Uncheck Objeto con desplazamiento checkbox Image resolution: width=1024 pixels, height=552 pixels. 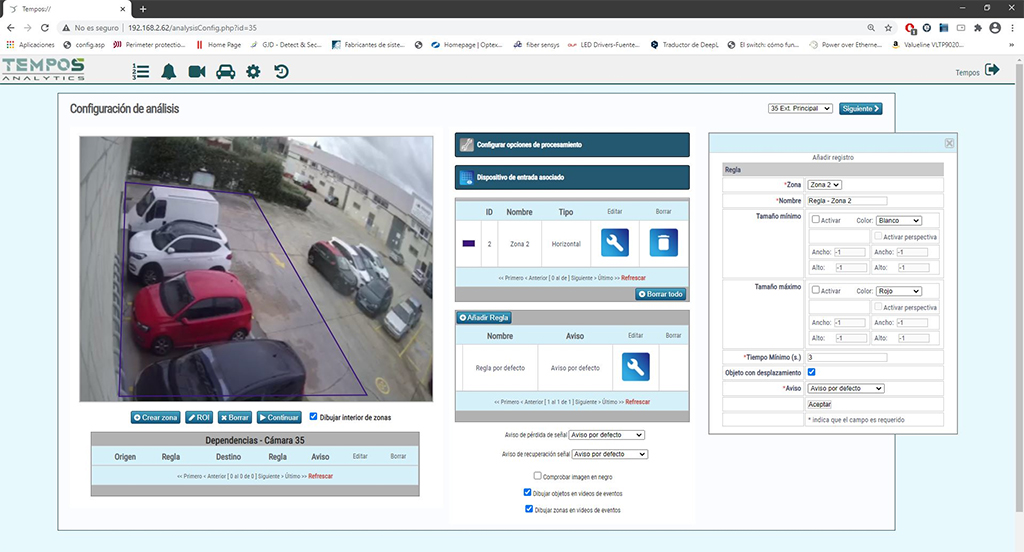[x=812, y=372]
